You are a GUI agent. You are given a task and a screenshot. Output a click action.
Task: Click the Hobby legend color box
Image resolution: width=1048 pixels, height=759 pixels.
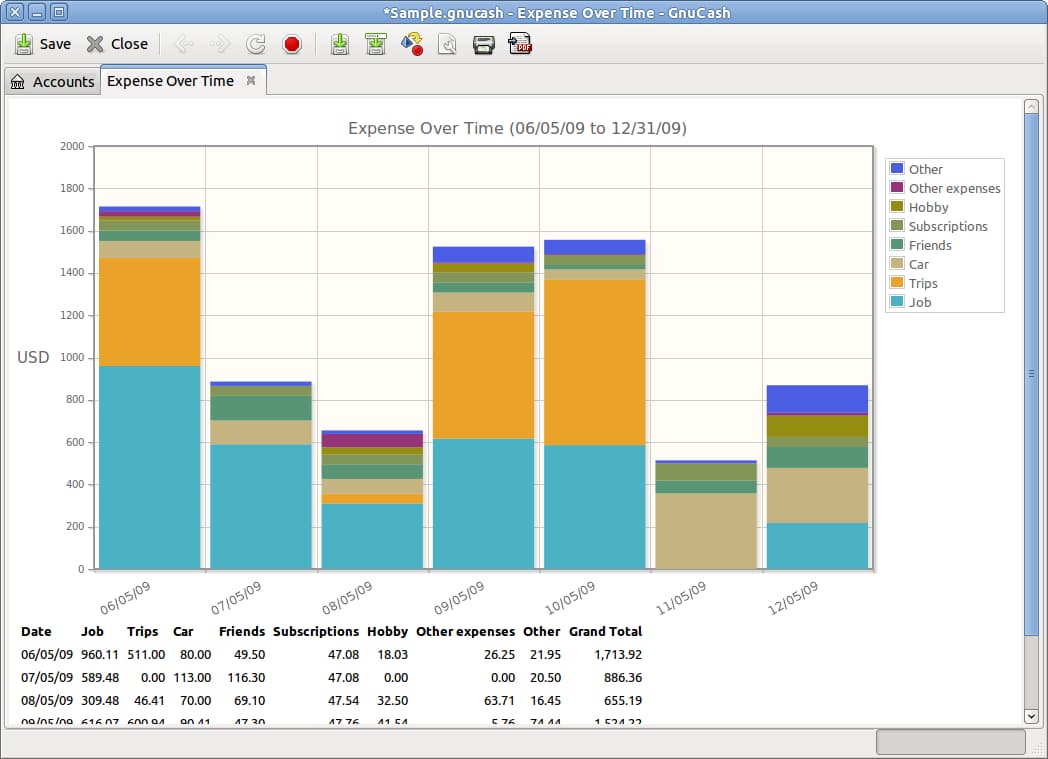pyautogui.click(x=899, y=207)
